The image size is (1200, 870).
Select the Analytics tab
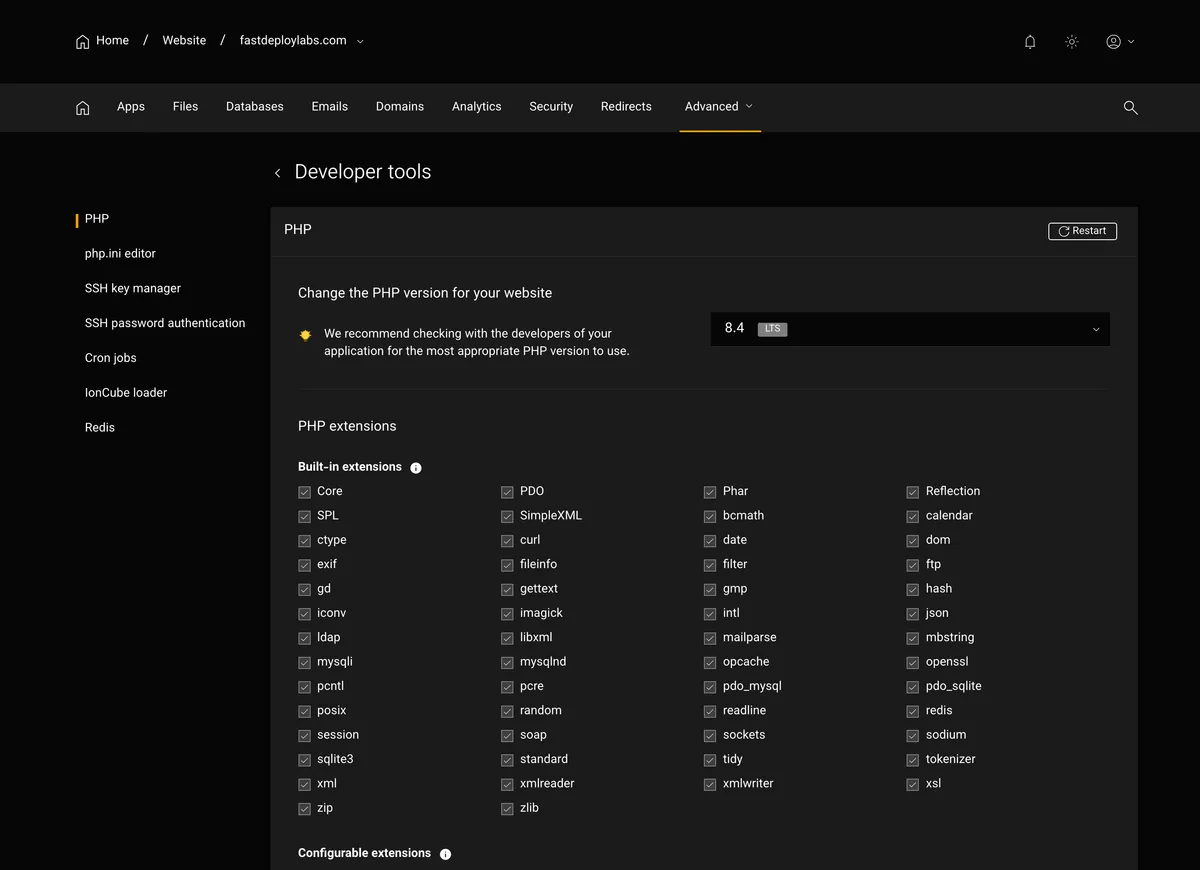tap(477, 106)
